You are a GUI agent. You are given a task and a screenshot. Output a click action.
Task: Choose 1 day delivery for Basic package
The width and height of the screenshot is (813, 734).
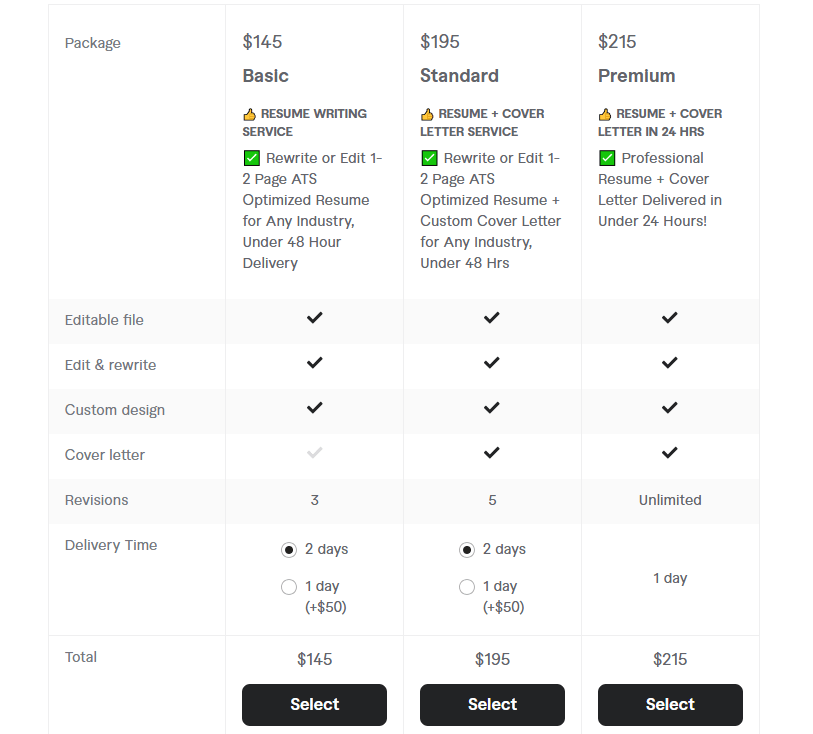click(x=289, y=587)
